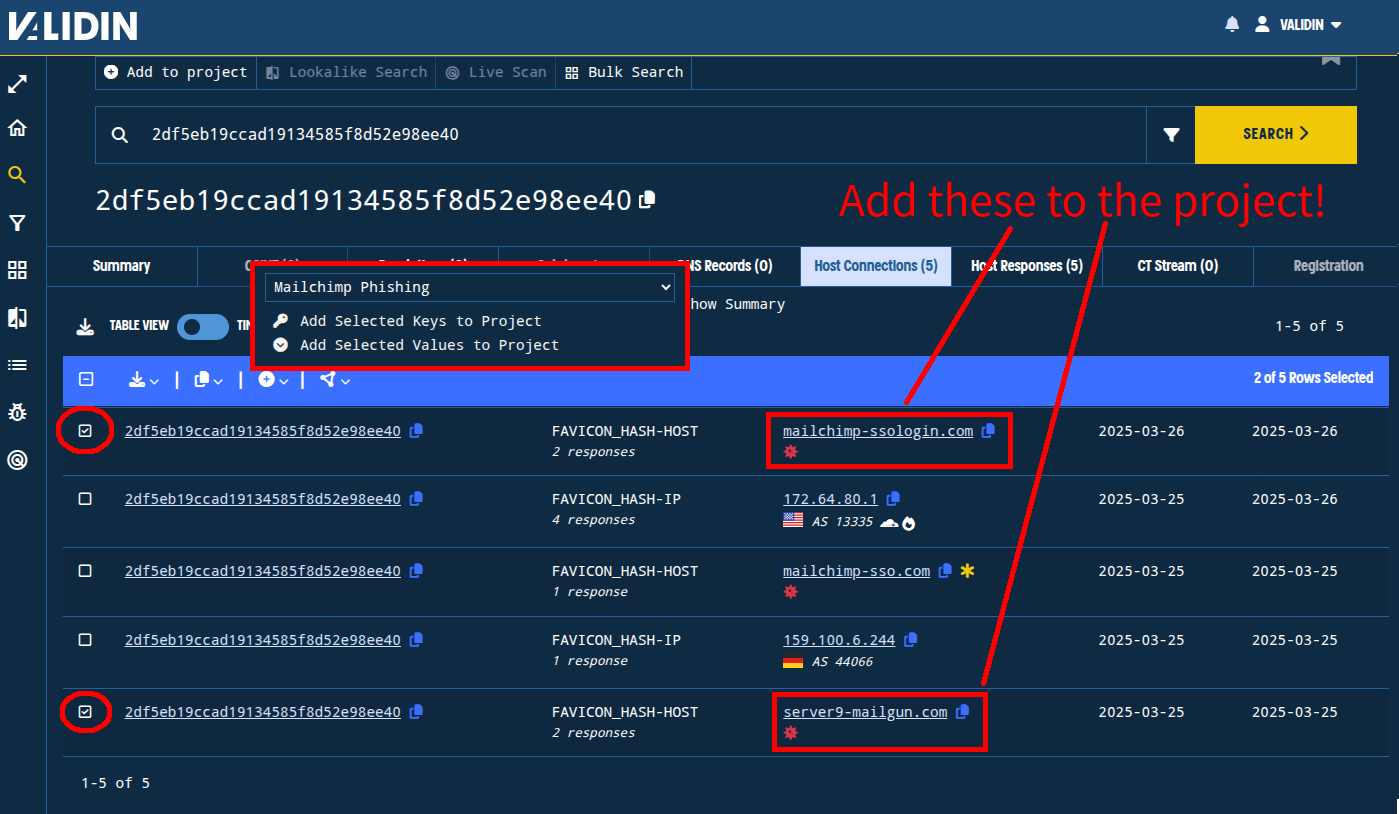Viewport: 1399px width, 814px height.
Task: Open the Registration tab
Action: 1328,266
